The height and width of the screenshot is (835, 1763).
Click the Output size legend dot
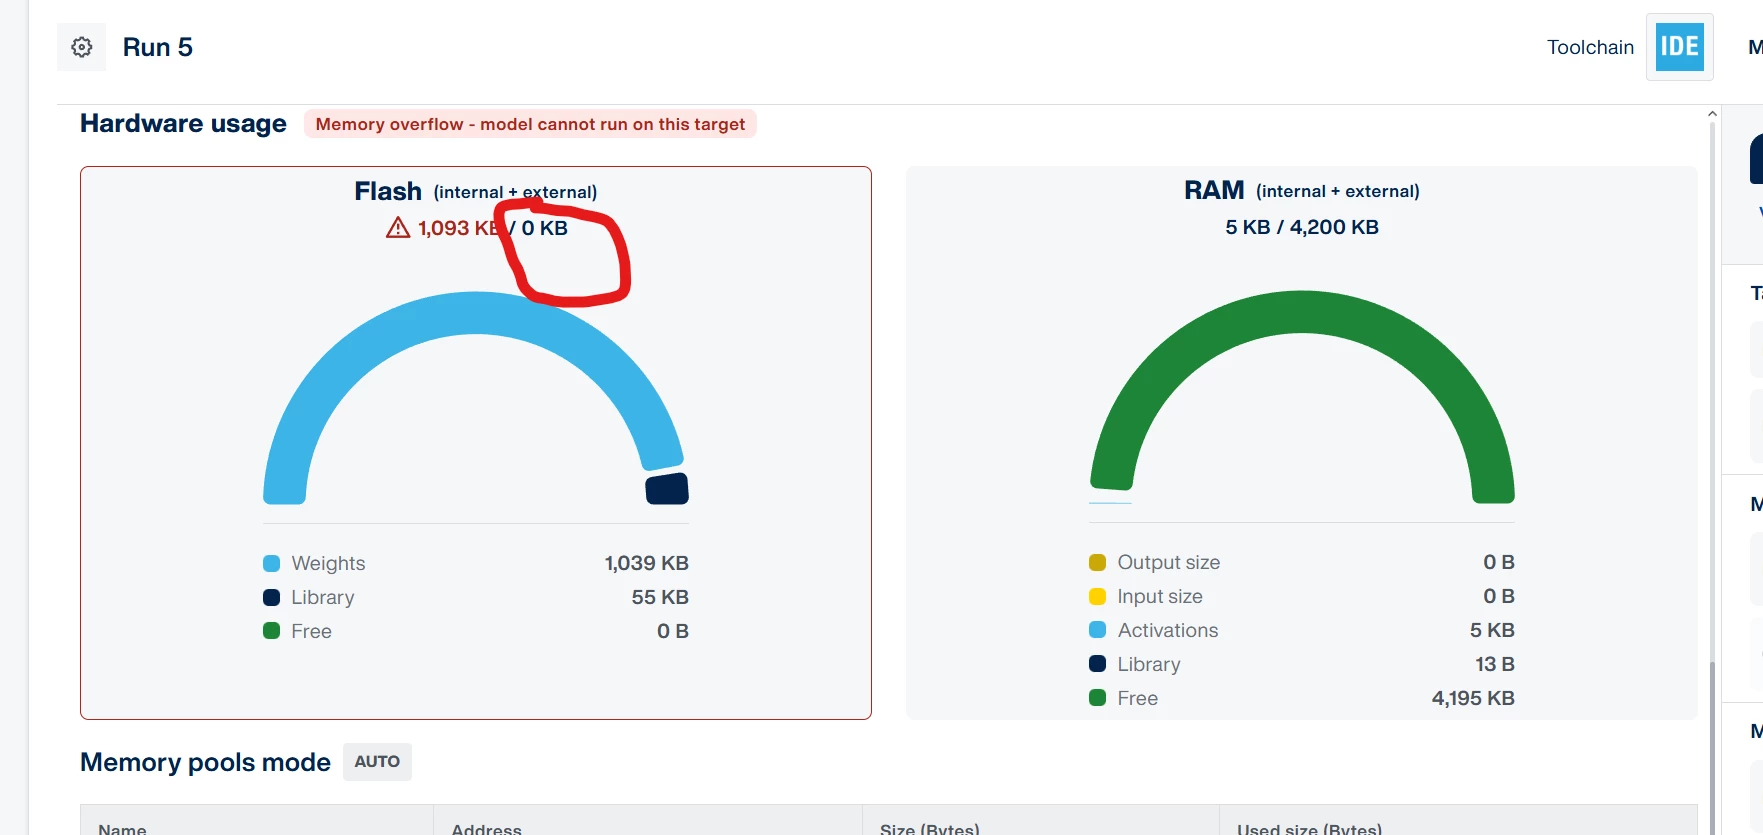[x=1097, y=562]
